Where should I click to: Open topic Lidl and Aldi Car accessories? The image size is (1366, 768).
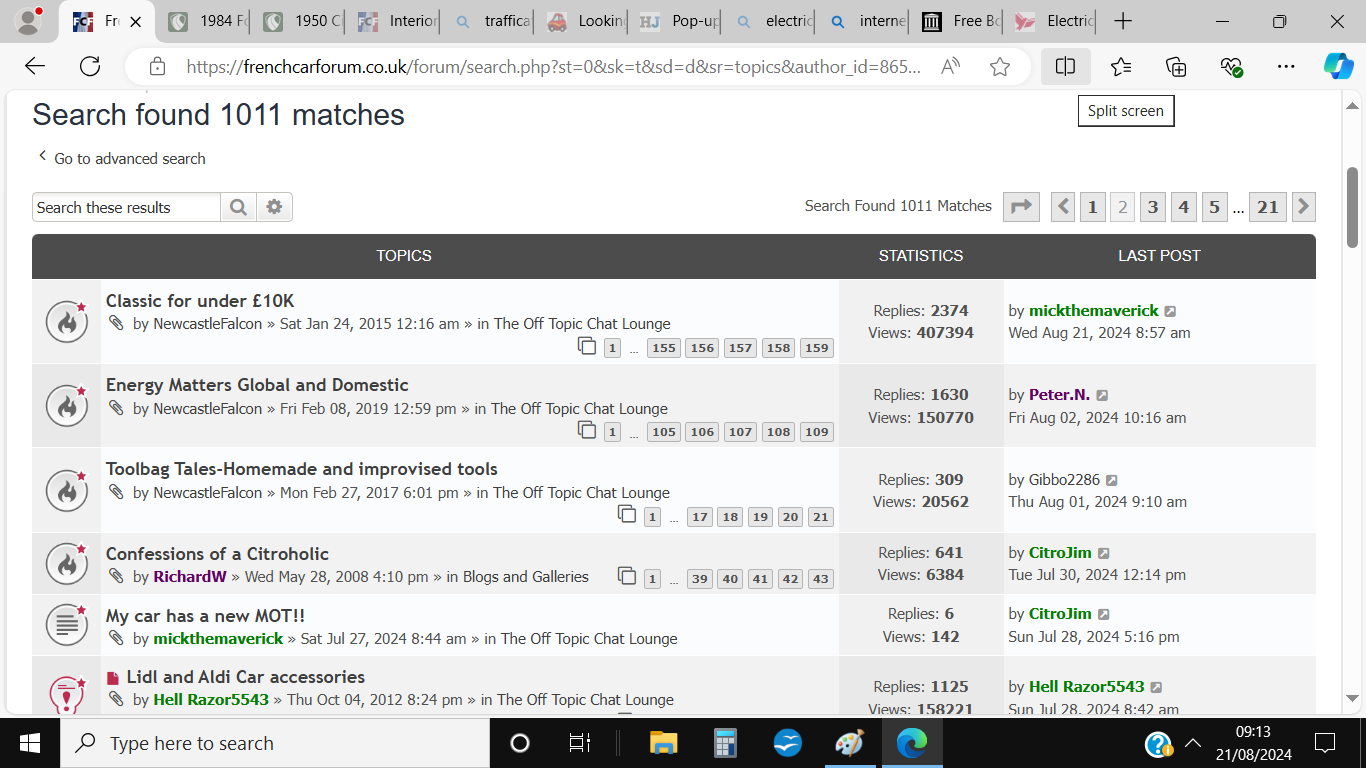pyautogui.click(x=246, y=677)
